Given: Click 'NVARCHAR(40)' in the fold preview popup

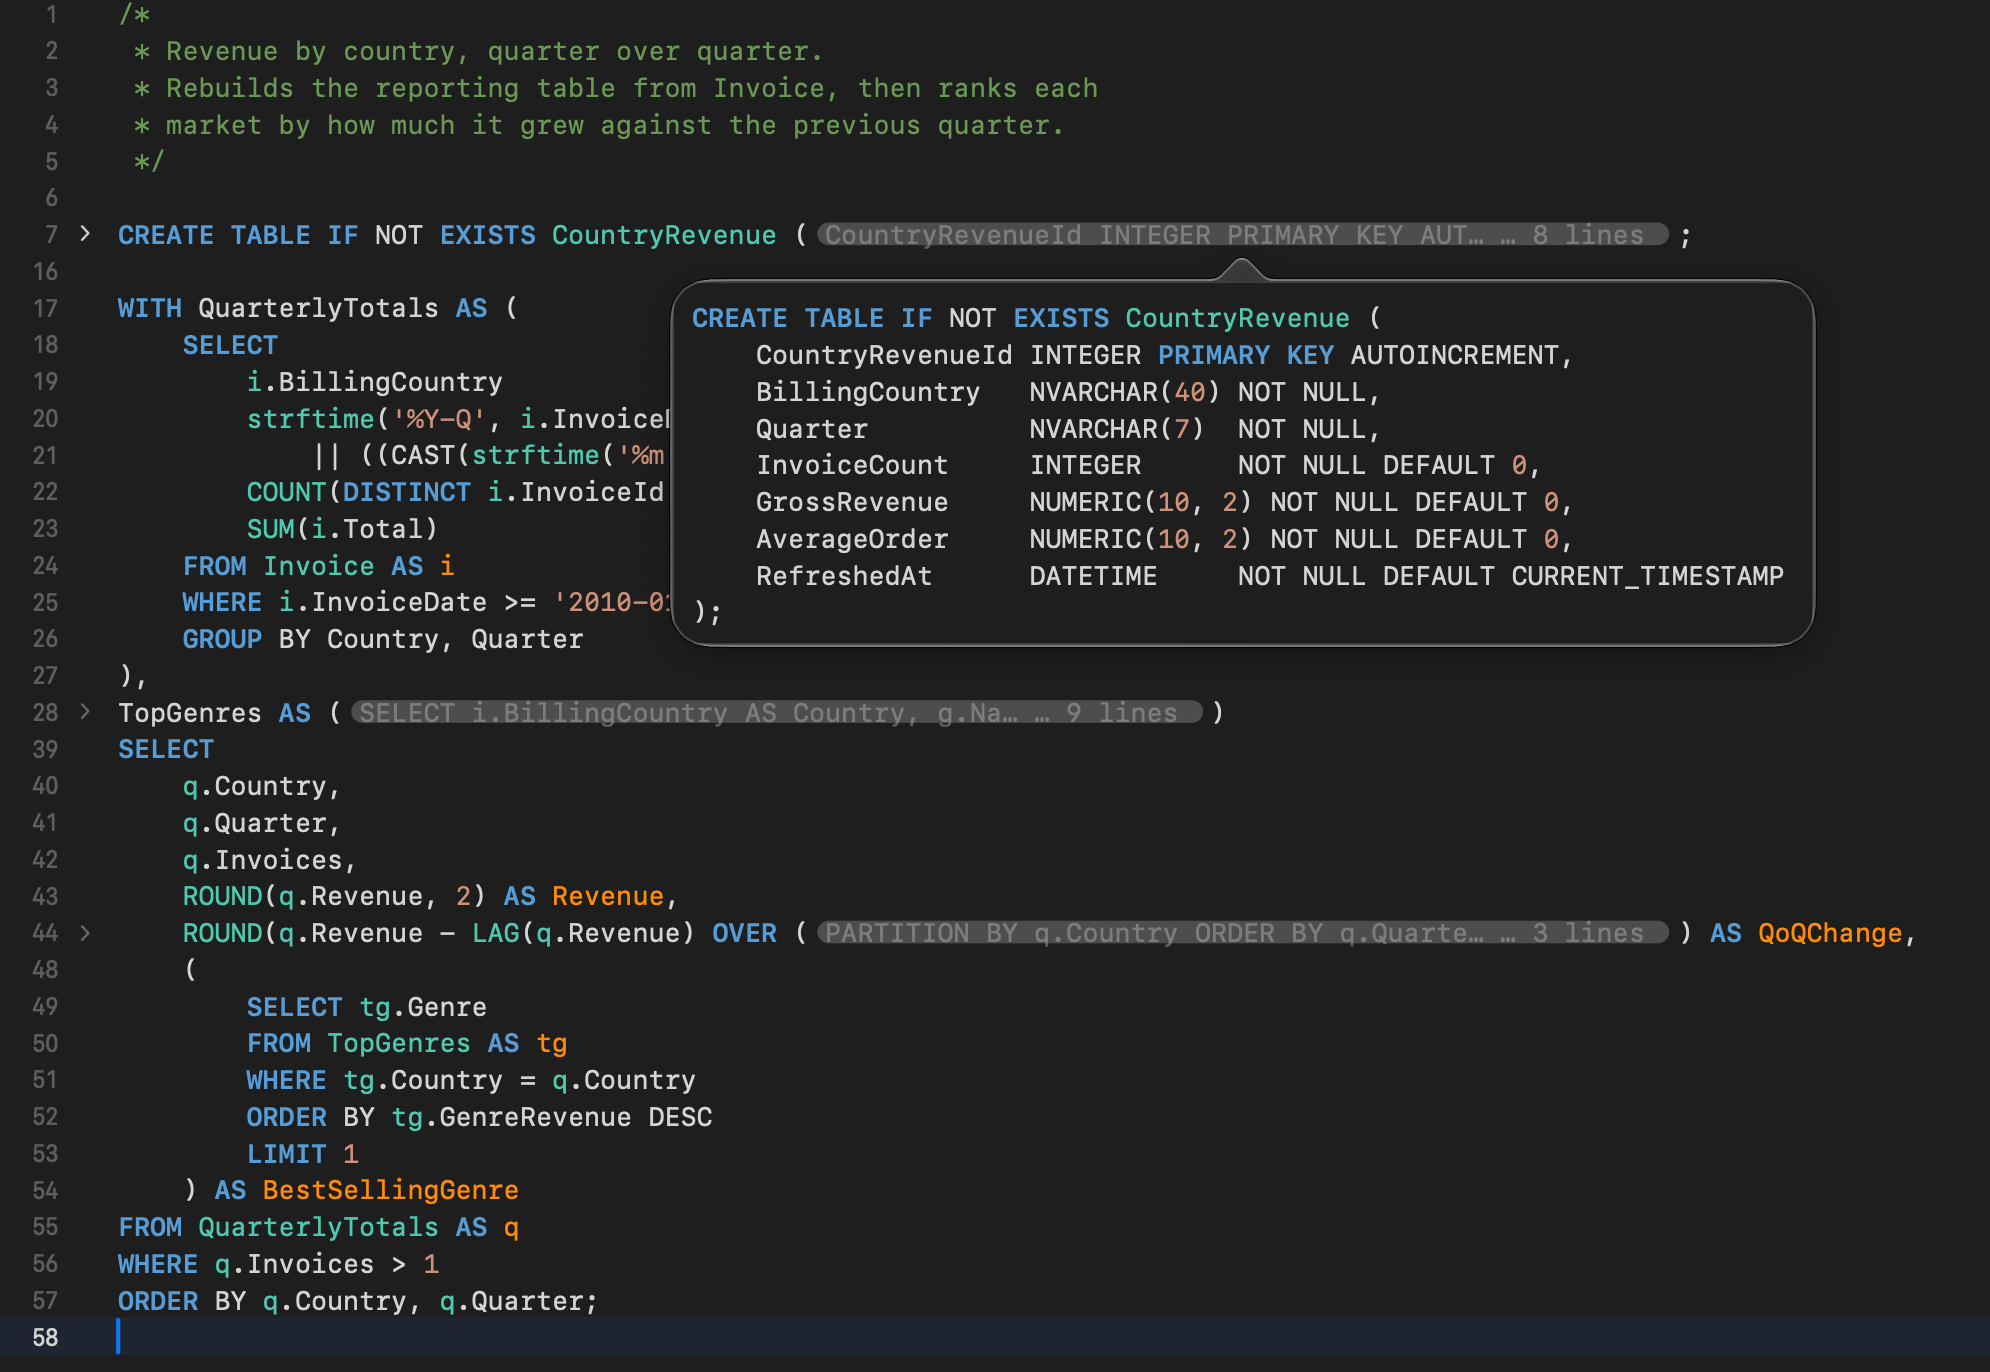Looking at the screenshot, I should [x=1125, y=392].
